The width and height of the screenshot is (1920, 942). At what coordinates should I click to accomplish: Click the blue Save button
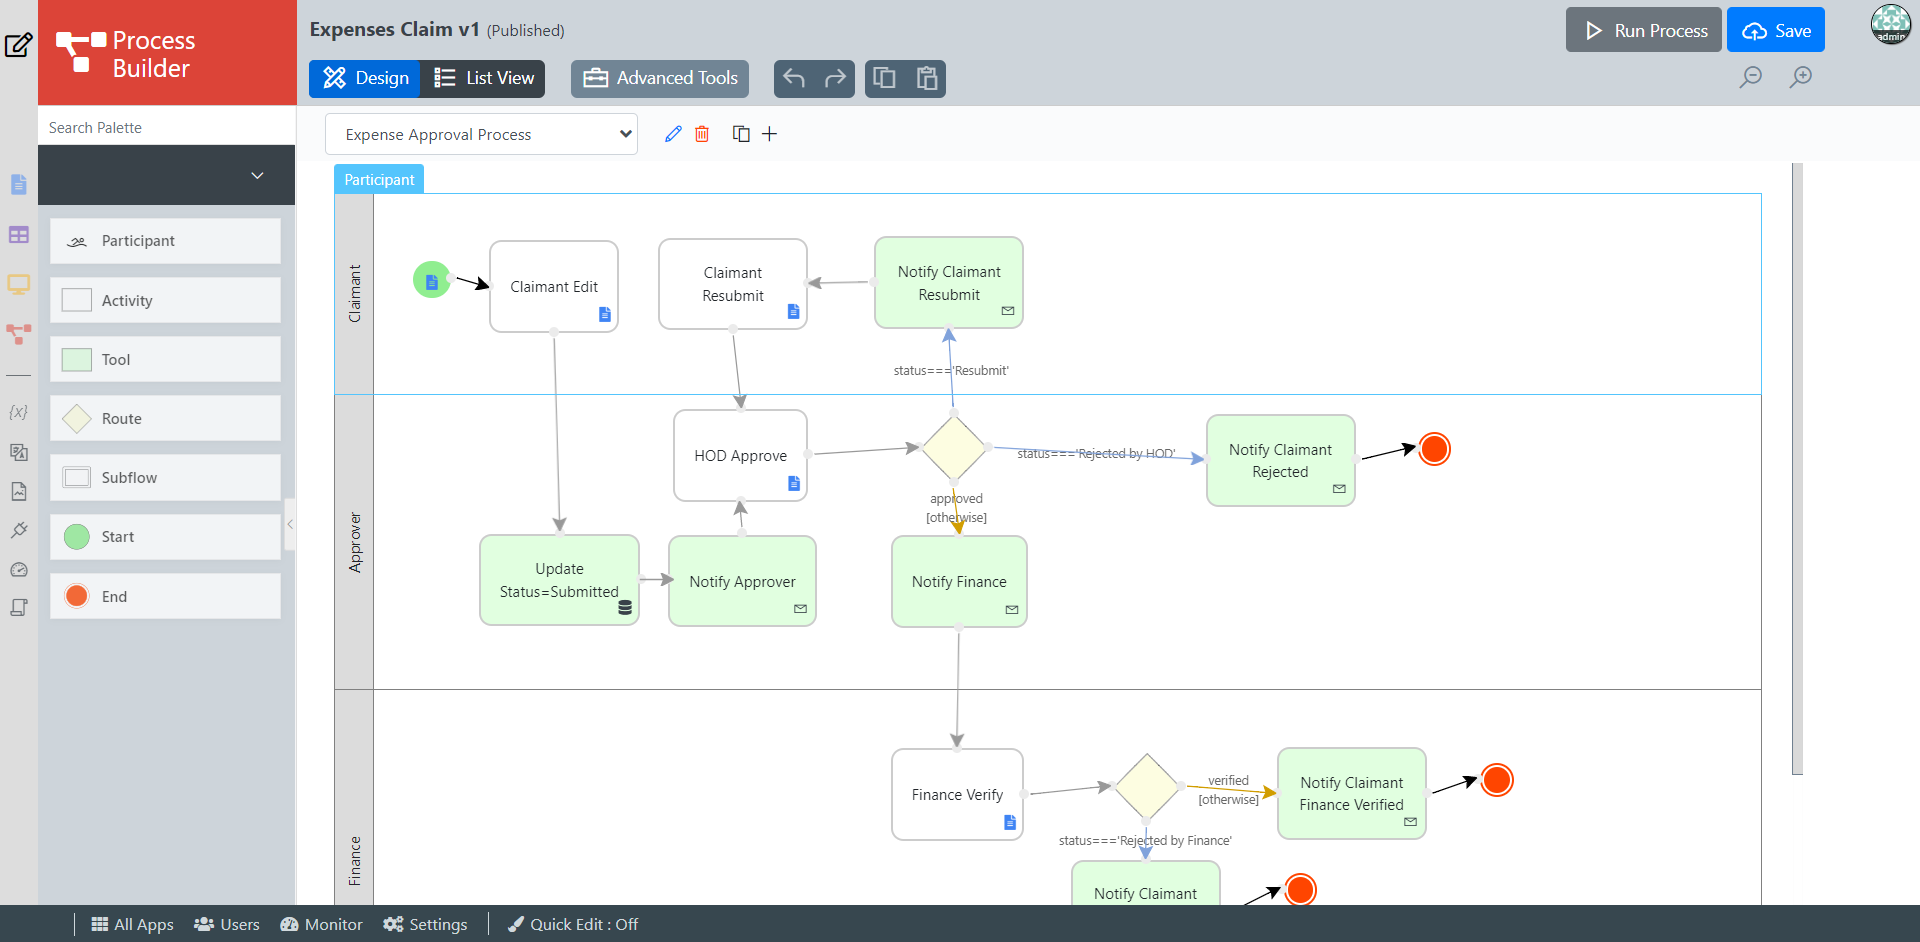pyautogui.click(x=1775, y=31)
